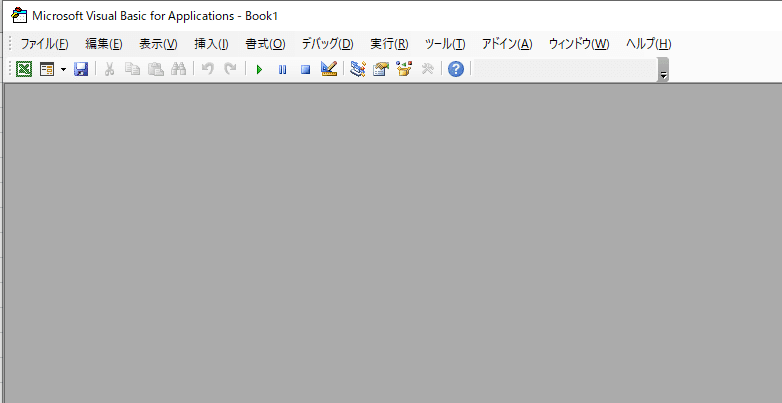This screenshot has width=782, height=403.
Task: Open the ツール(T) menu
Action: (x=445, y=44)
